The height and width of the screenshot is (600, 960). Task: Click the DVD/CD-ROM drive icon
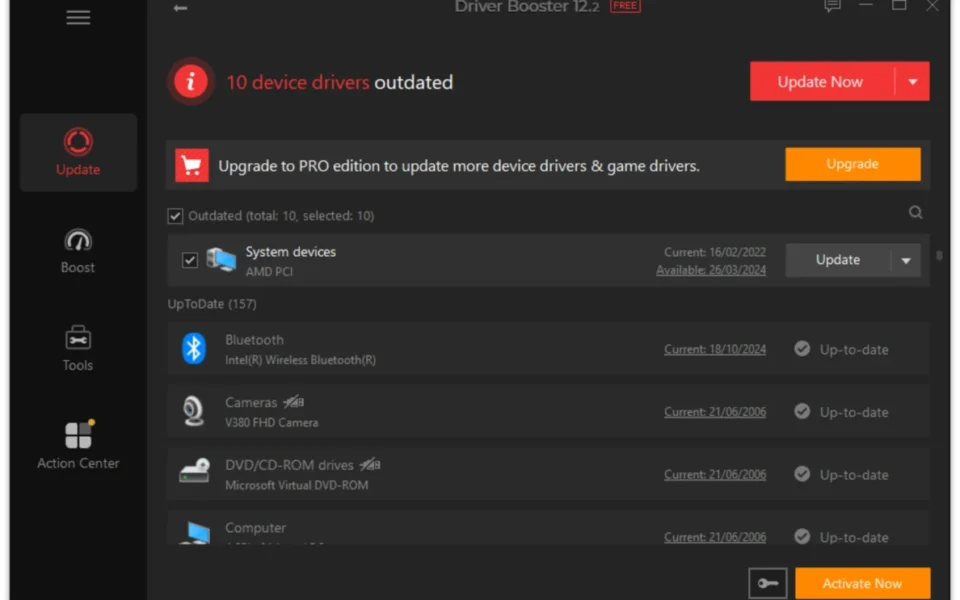coord(195,471)
